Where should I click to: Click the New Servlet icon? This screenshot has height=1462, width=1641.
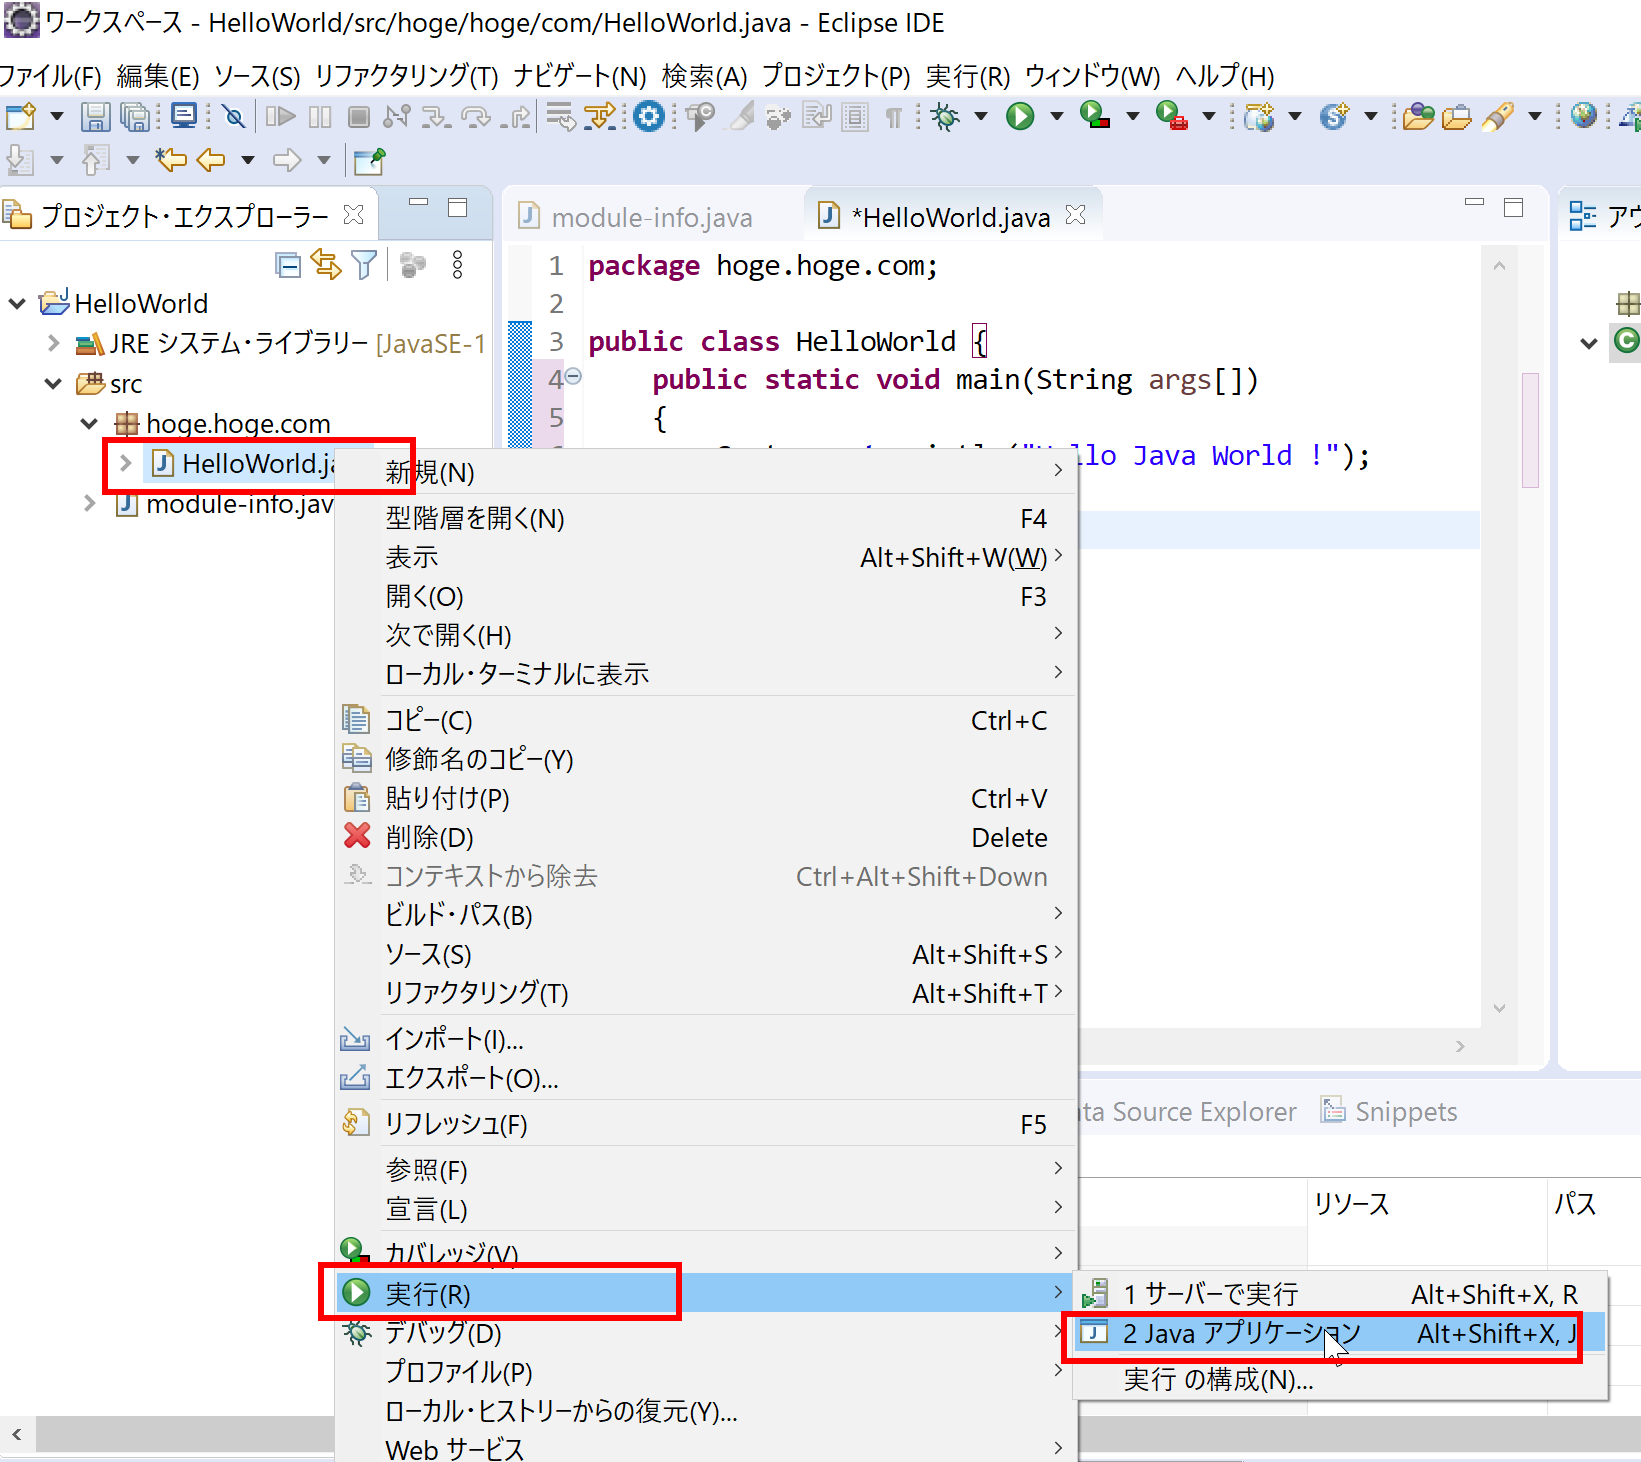pyautogui.click(x=1334, y=117)
